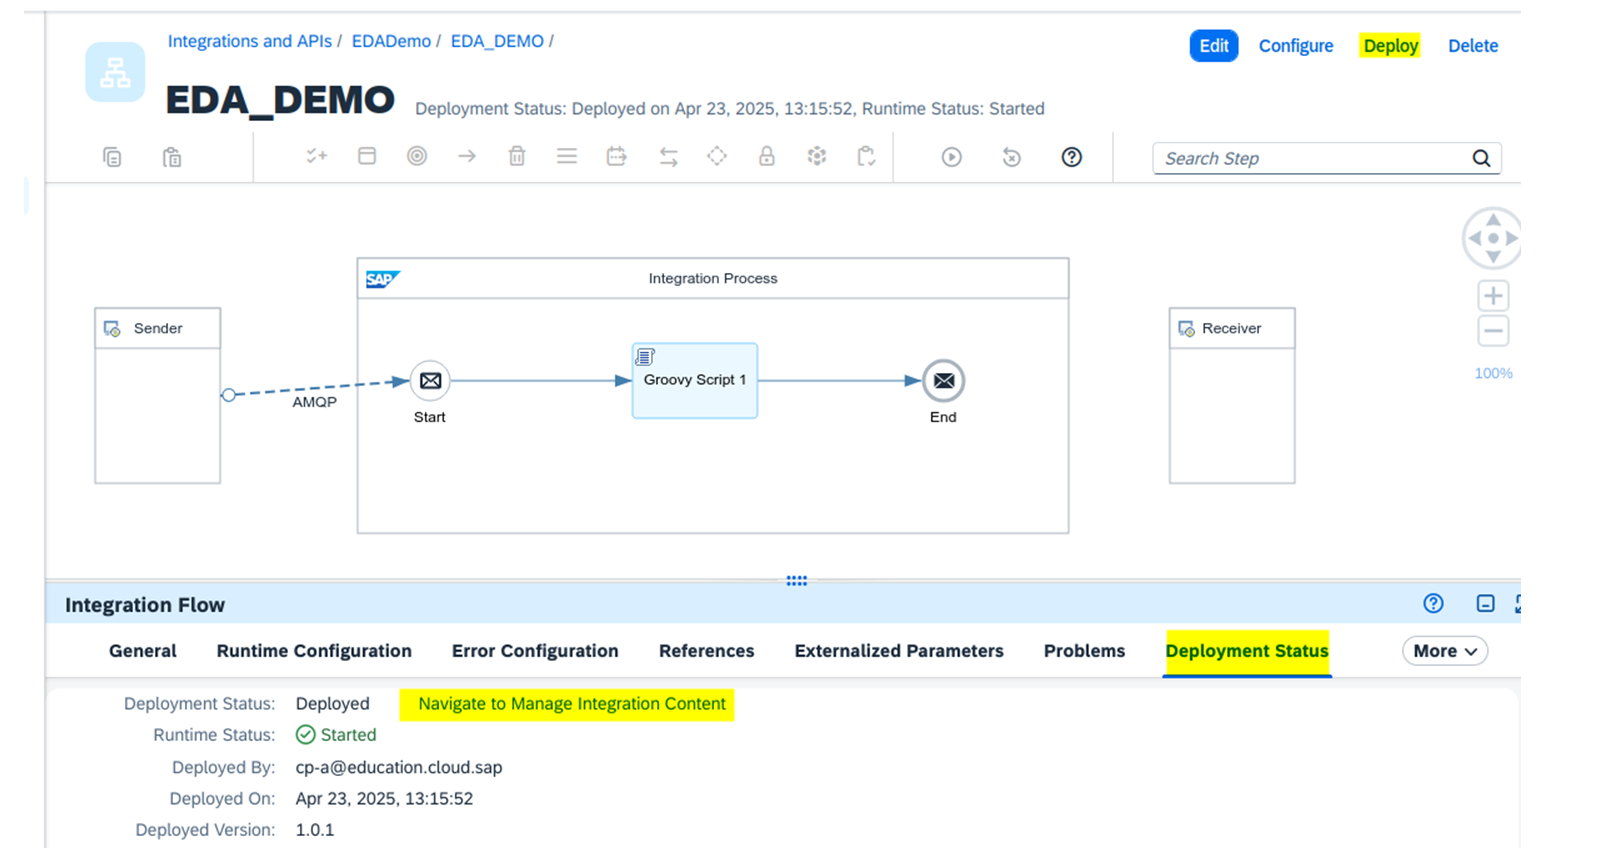This screenshot has height=858, width=1600.
Task: Click the trash can delete icon
Action: pyautogui.click(x=517, y=156)
